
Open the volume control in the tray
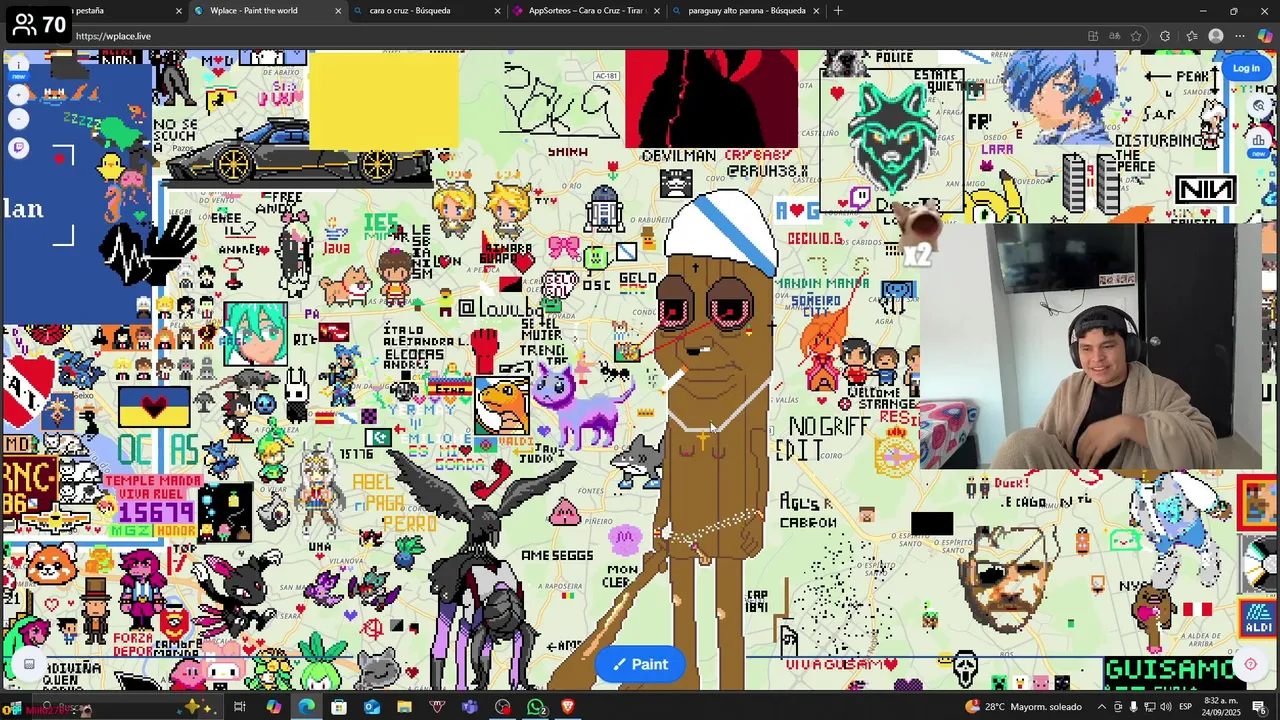pos(1165,708)
